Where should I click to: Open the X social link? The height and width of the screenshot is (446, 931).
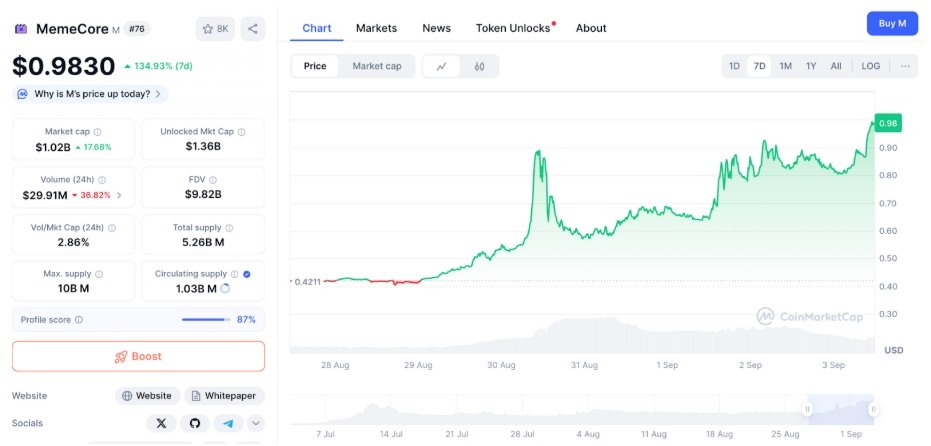click(162, 423)
